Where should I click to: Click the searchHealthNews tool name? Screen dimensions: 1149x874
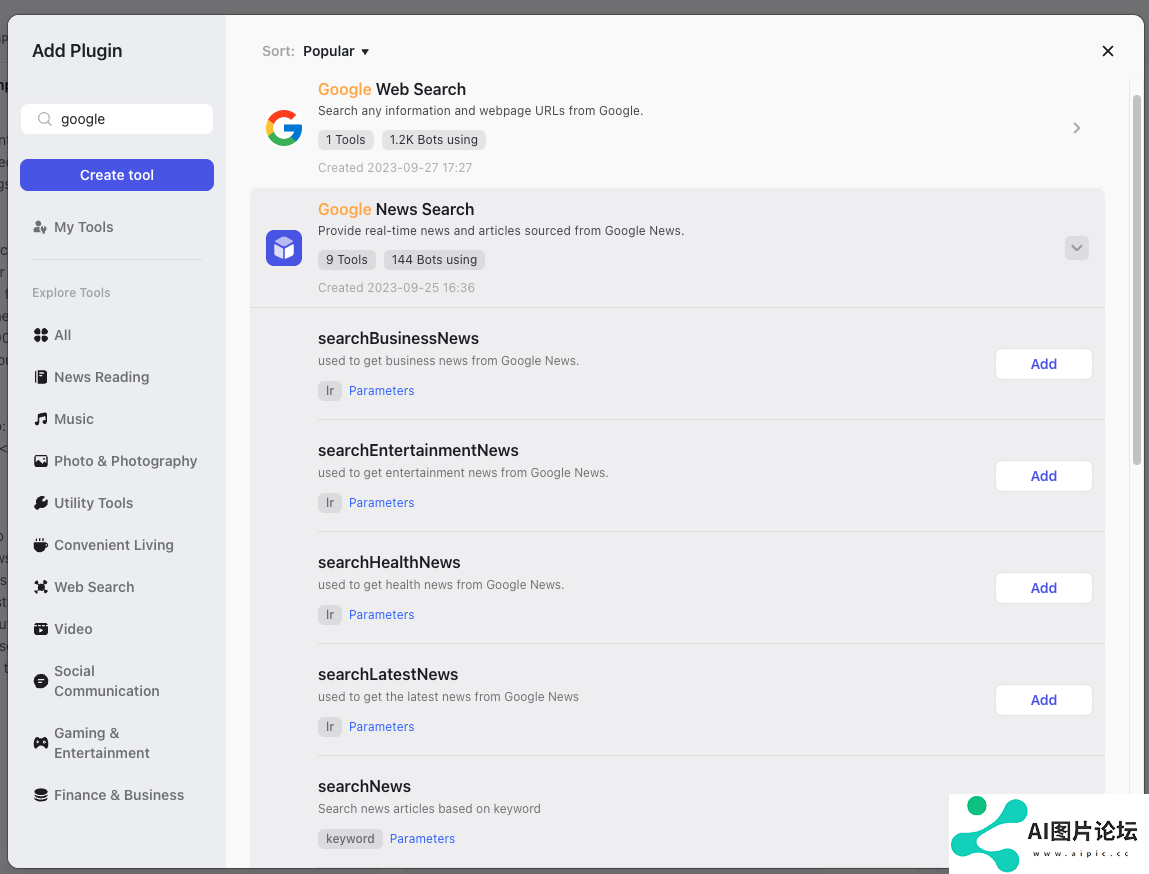tap(389, 563)
